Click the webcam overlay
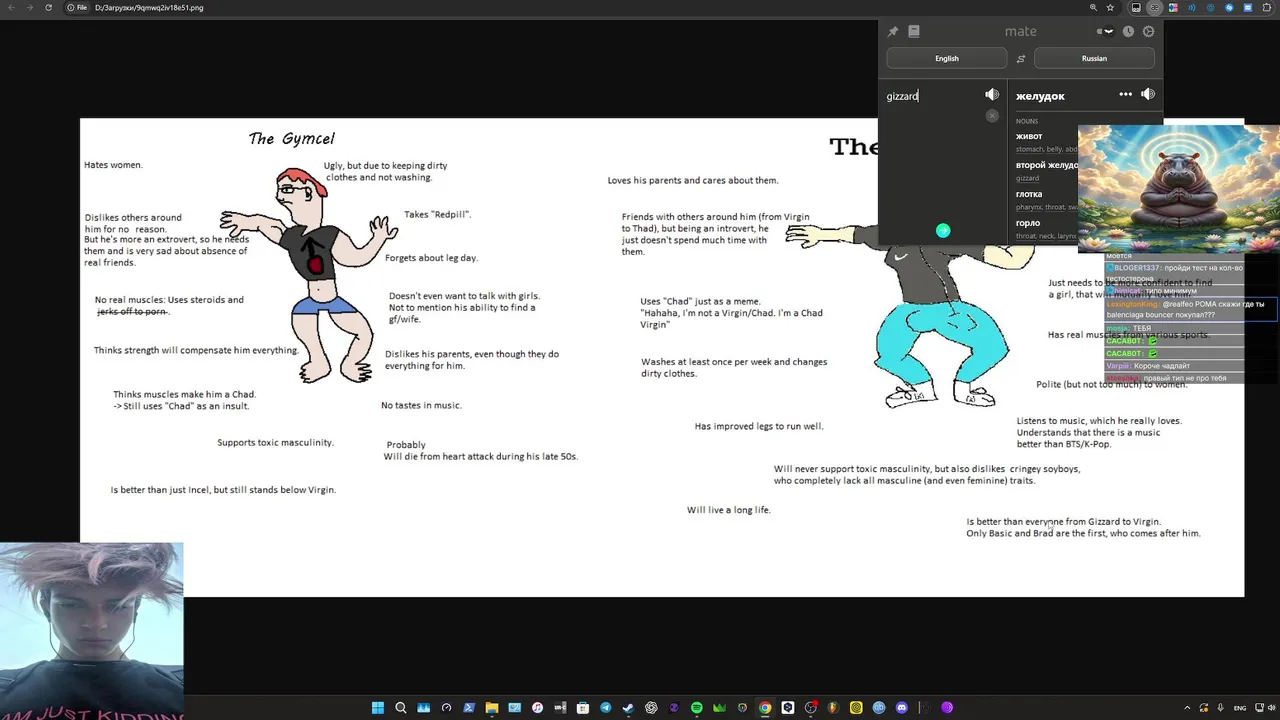The width and height of the screenshot is (1280, 720). pos(92,631)
